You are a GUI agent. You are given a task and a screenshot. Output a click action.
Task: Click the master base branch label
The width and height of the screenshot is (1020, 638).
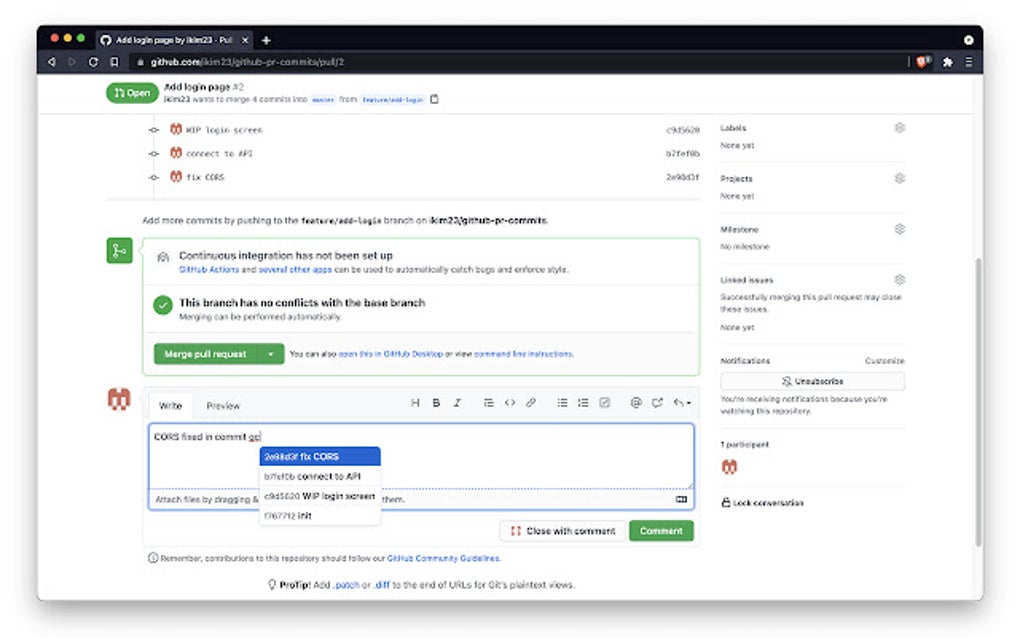coord(323,100)
